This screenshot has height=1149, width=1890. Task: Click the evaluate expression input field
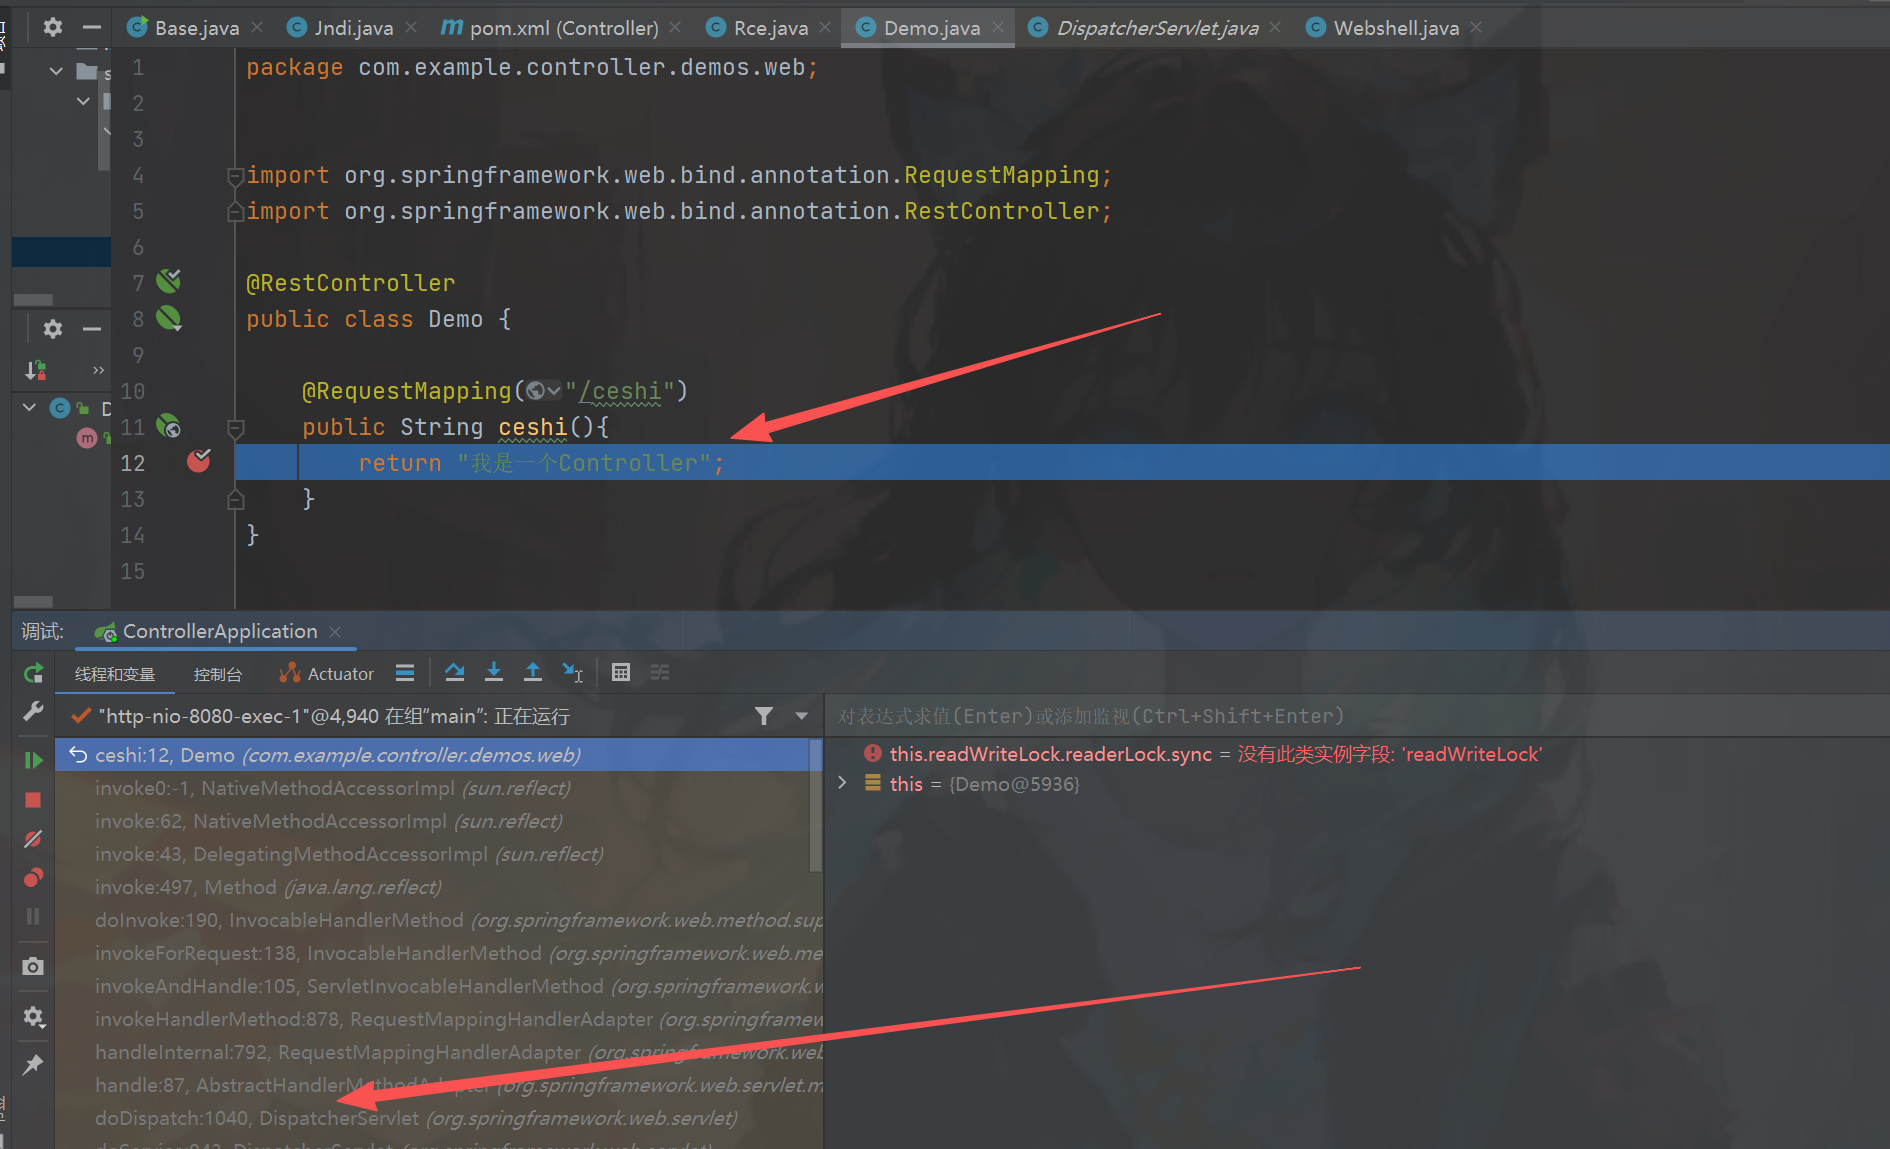pyautogui.click(x=1300, y=716)
